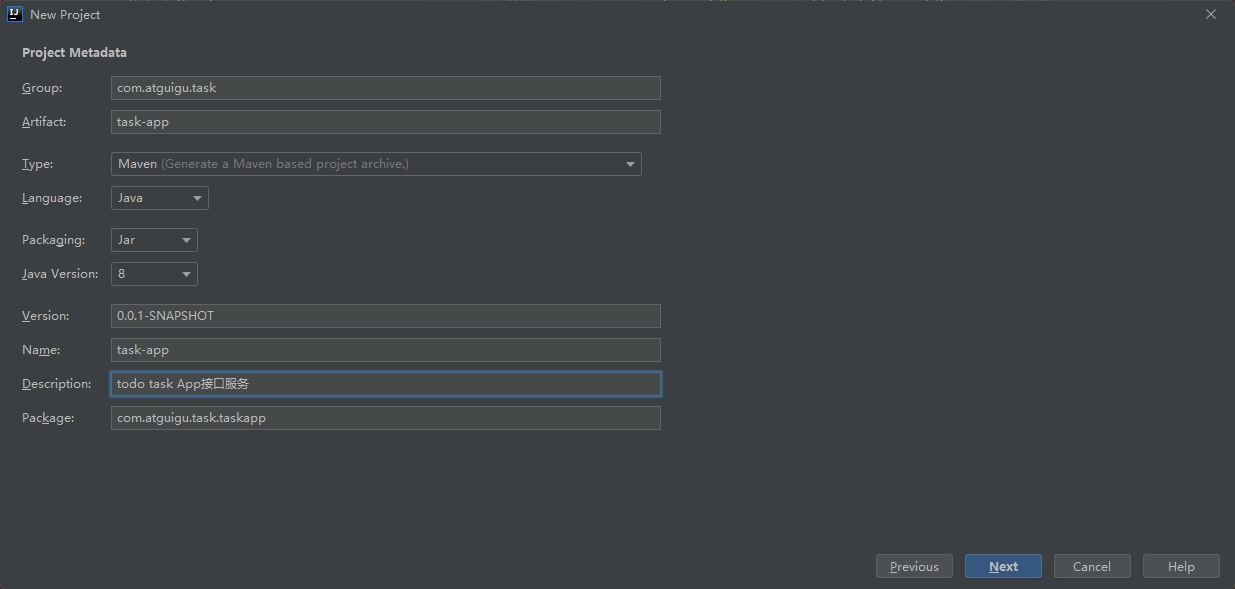The height and width of the screenshot is (589, 1235).
Task: Close the New Project dialog
Action: [1211, 15]
